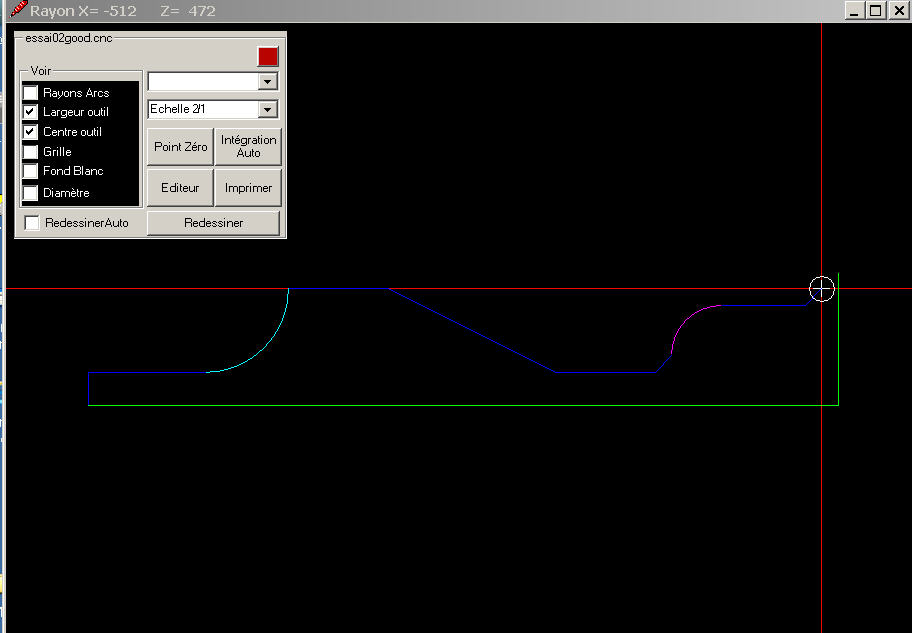Maximize the window
Image resolution: width=912 pixels, height=633 pixels.
coord(876,10)
